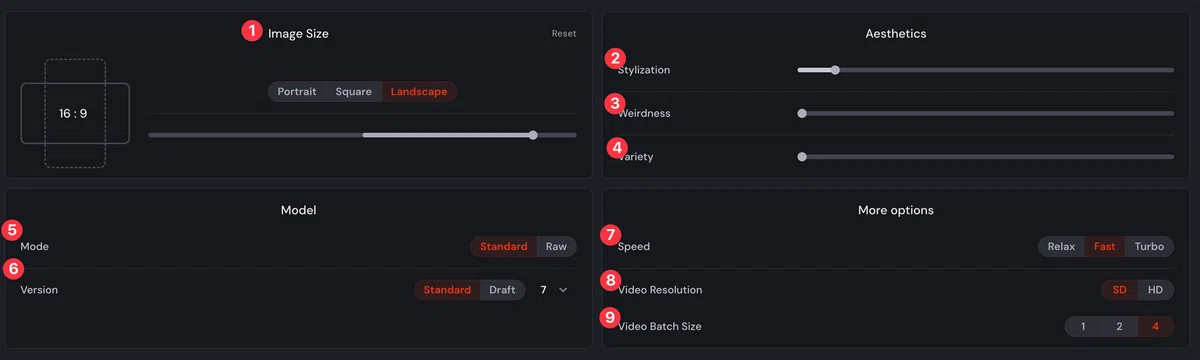
Task: Reset the image size settings
Action: [564, 33]
